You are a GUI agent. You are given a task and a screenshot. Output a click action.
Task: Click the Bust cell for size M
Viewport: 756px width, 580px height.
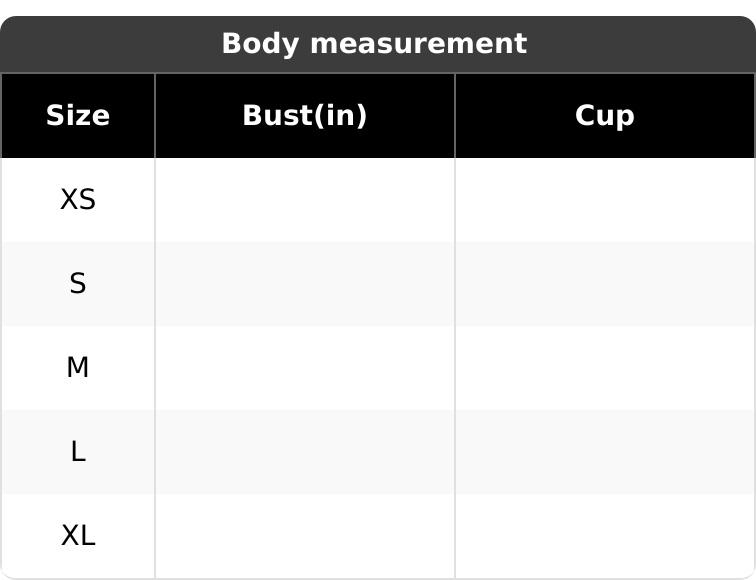(x=305, y=368)
